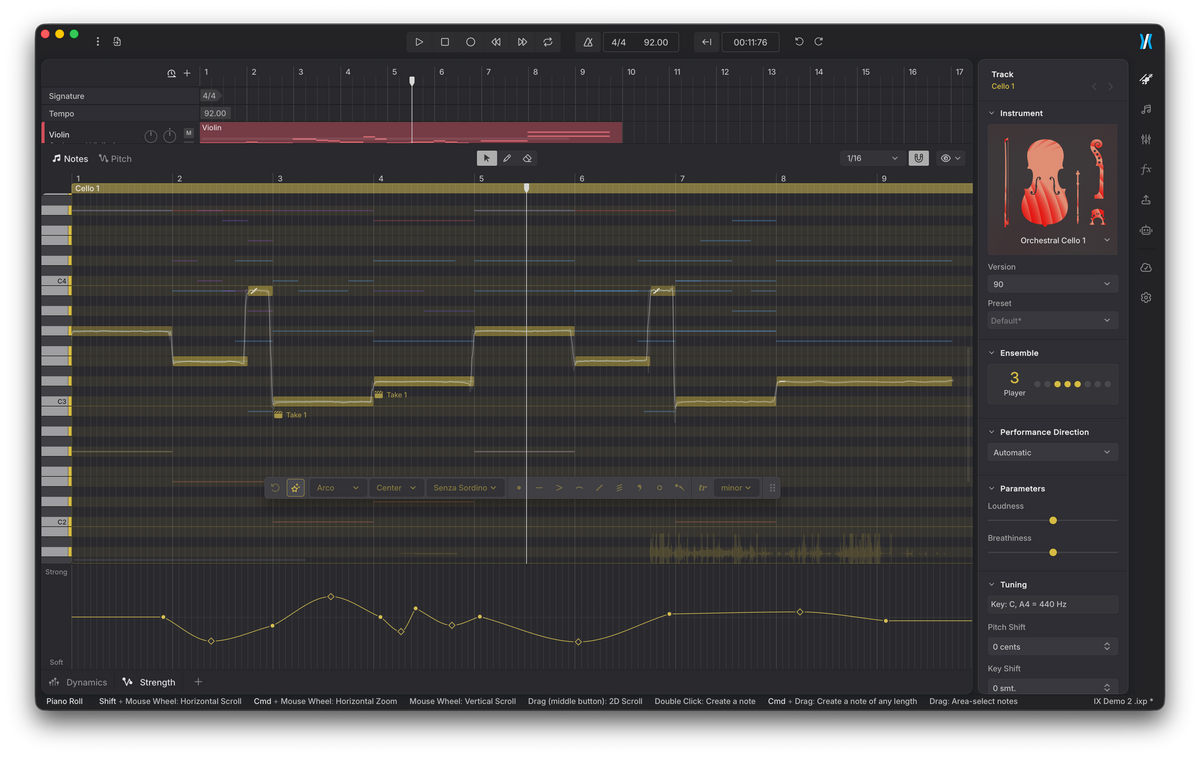Adjust the Breathiness slider
This screenshot has width=1200, height=757.
[1053, 552]
